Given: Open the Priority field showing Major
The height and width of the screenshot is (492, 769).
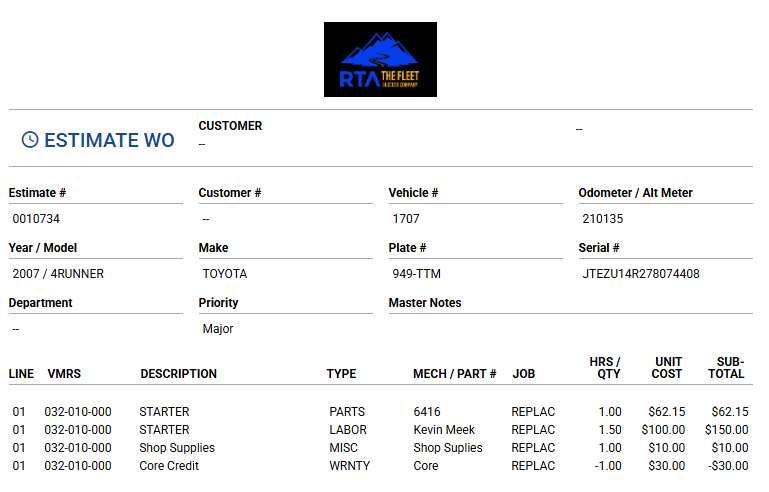Looking at the screenshot, I should 218,328.
